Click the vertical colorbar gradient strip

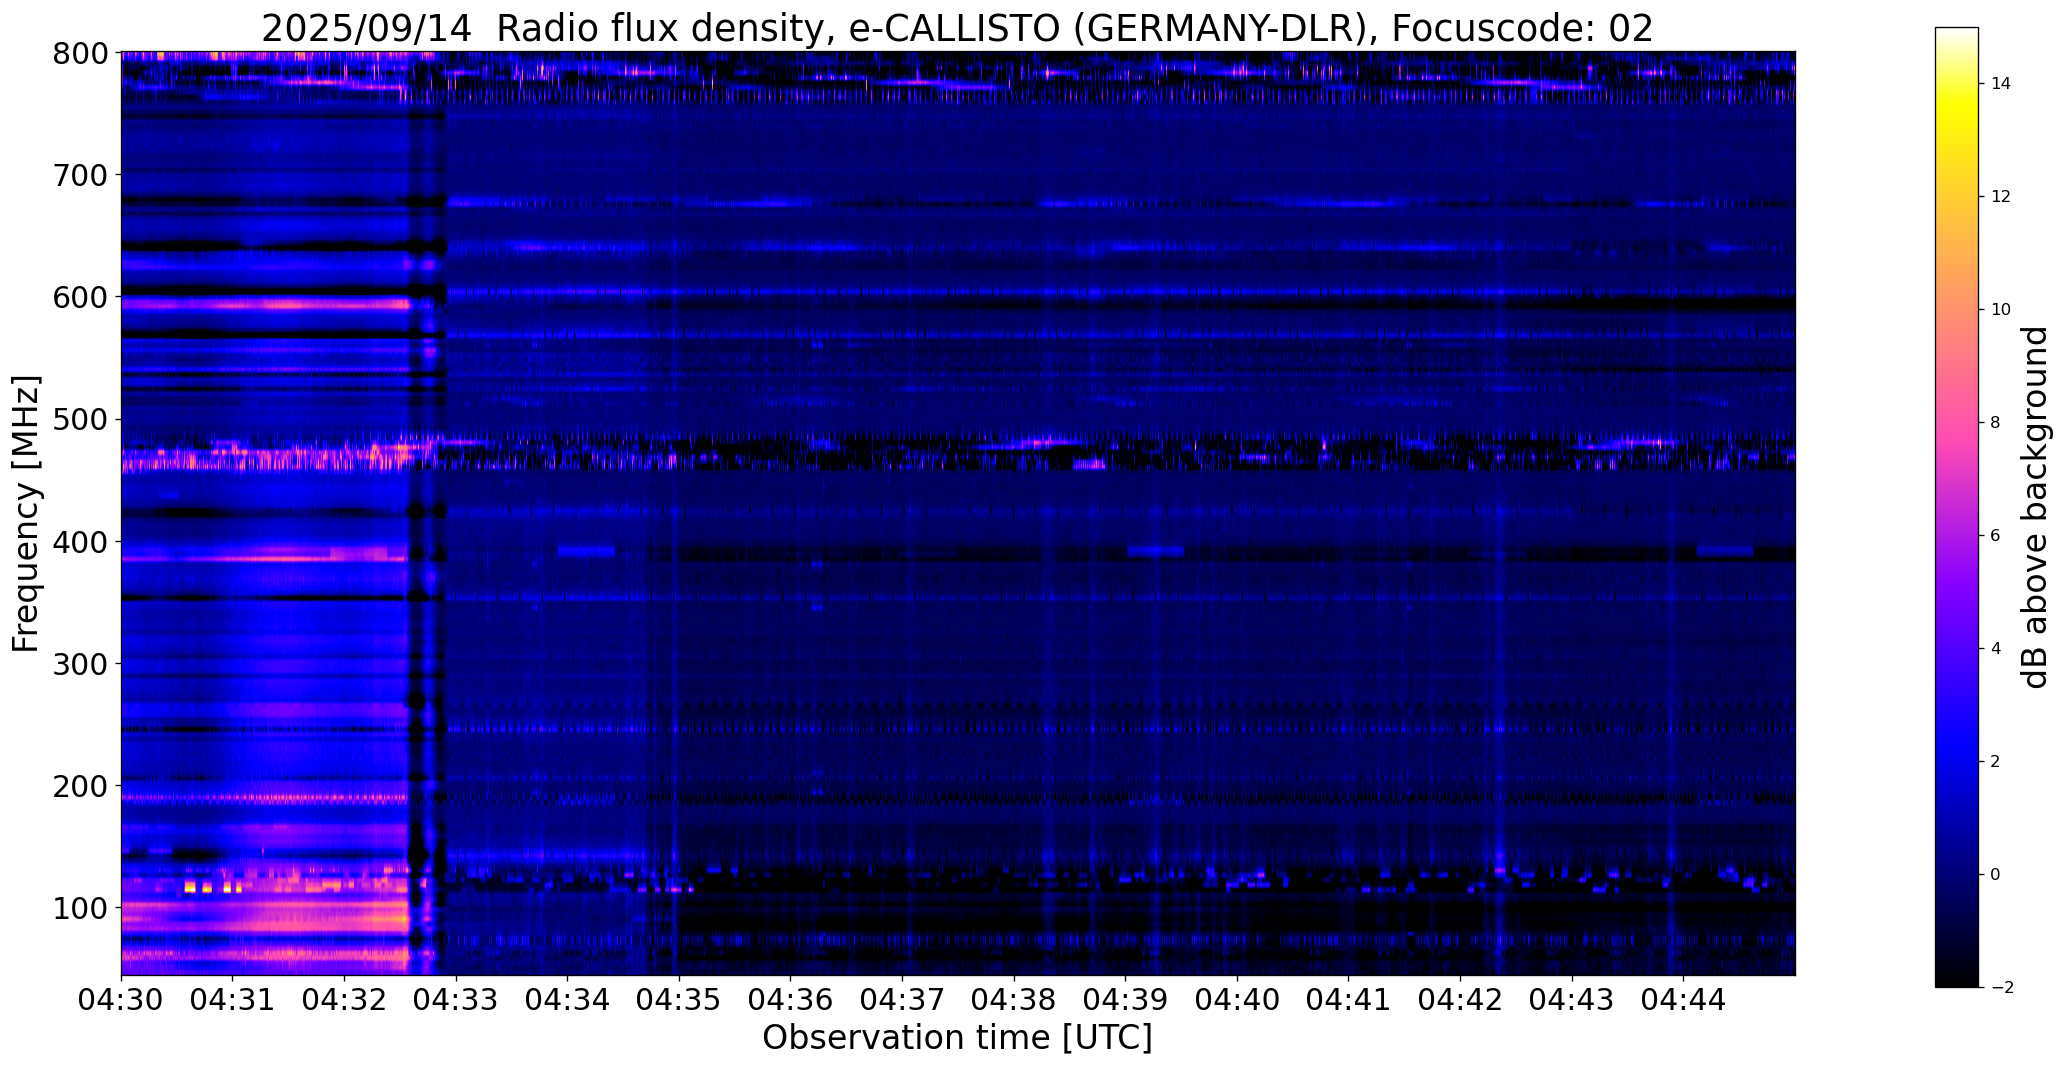click(1957, 507)
